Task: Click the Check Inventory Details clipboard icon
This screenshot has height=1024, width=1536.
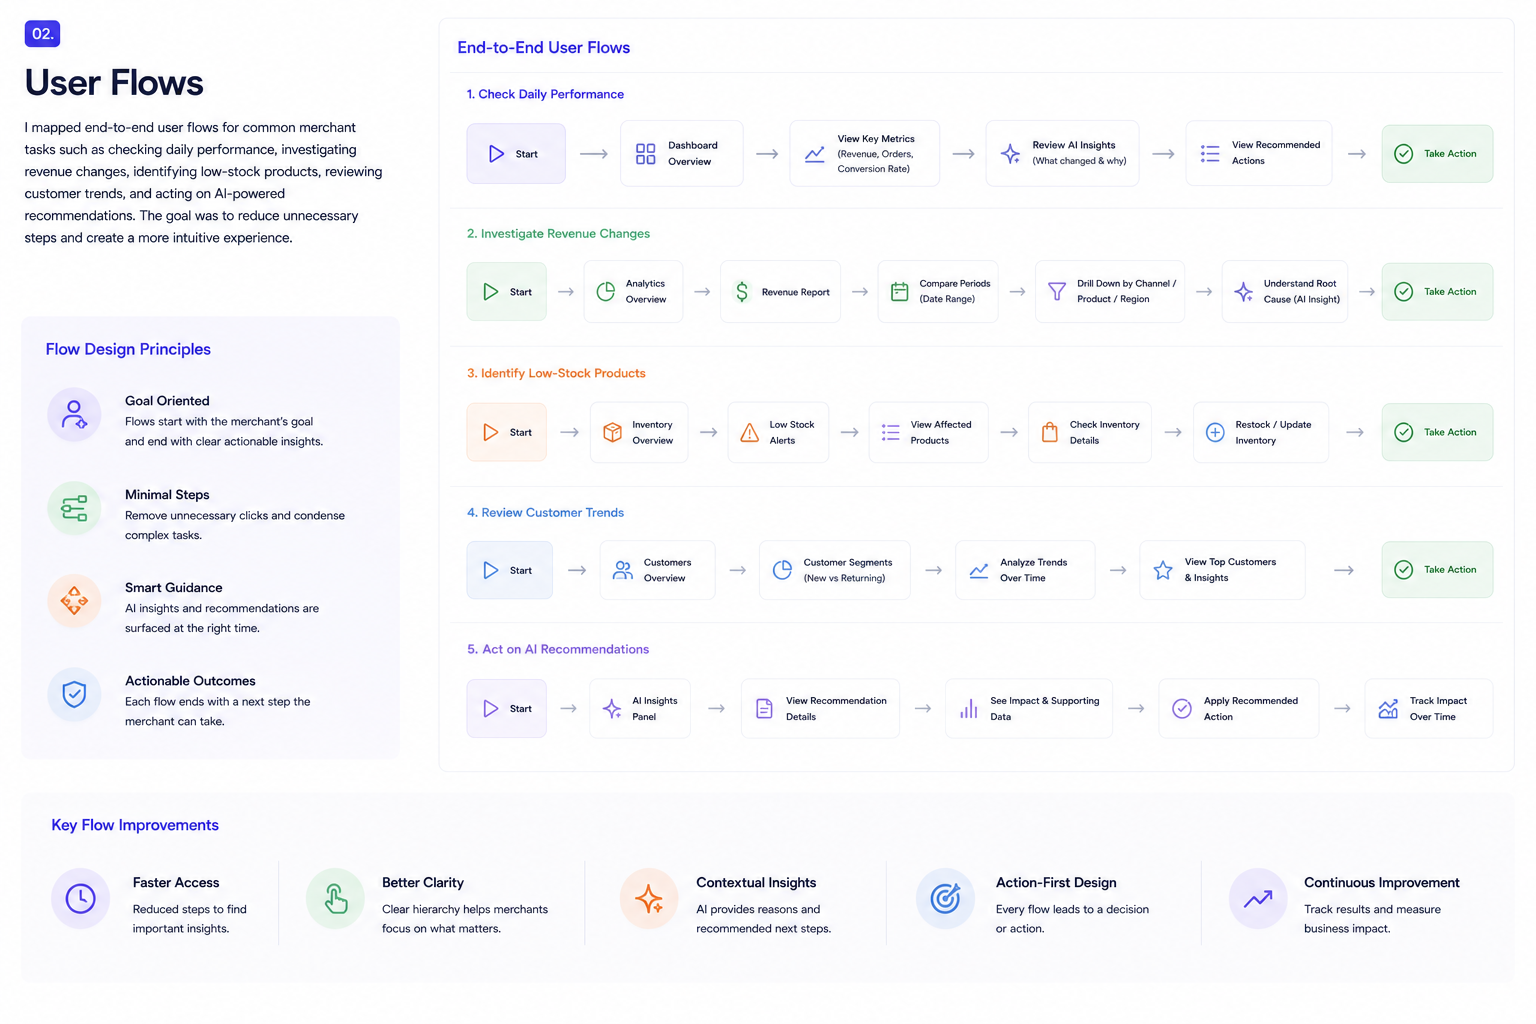Action: [1050, 432]
